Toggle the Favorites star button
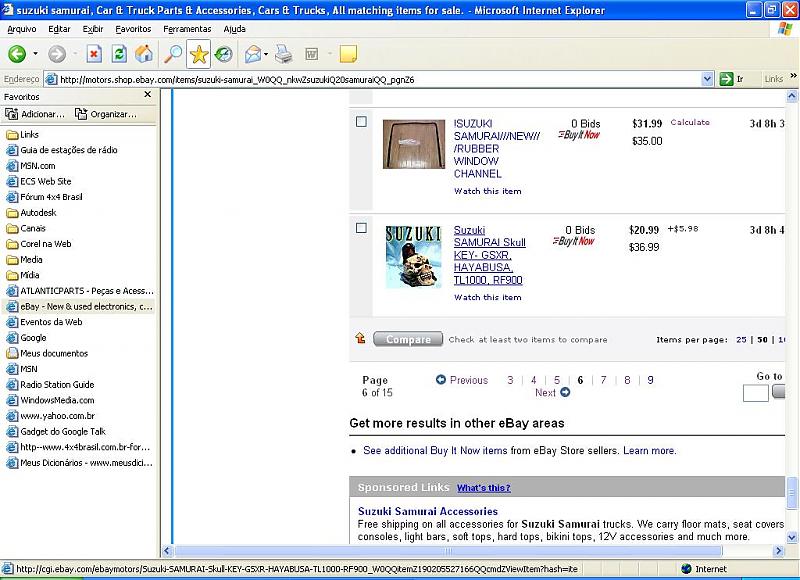This screenshot has height=580, width=800. [198, 54]
